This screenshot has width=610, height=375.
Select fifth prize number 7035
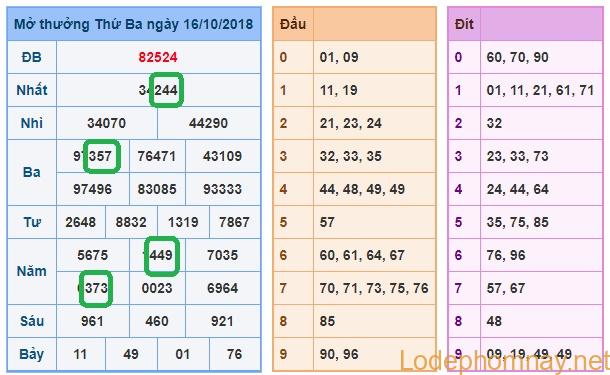(x=223, y=256)
